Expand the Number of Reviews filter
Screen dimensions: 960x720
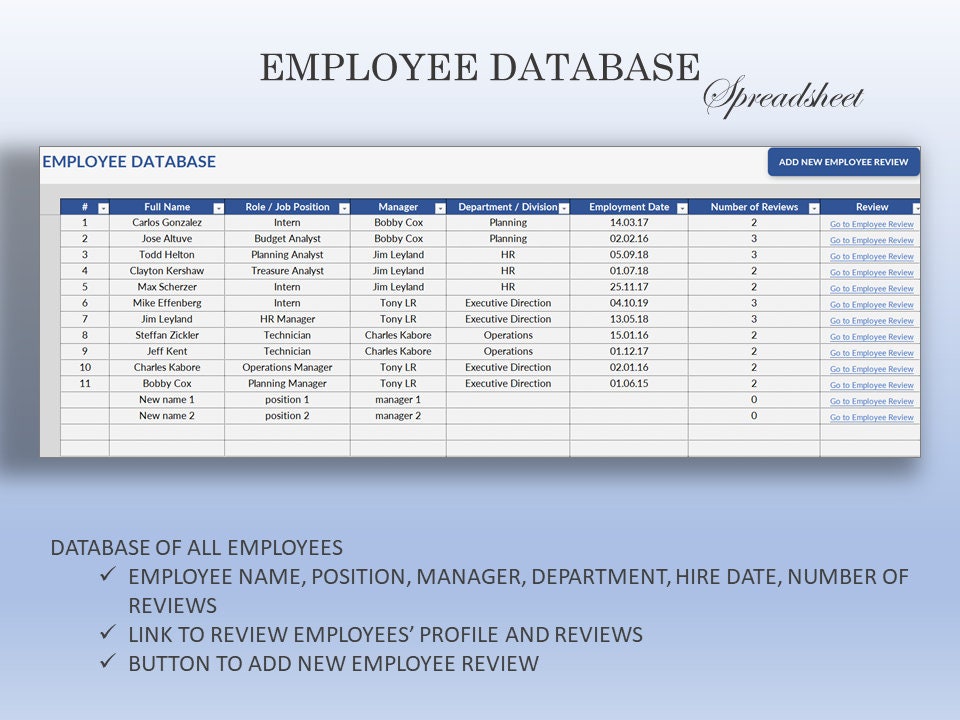(814, 209)
